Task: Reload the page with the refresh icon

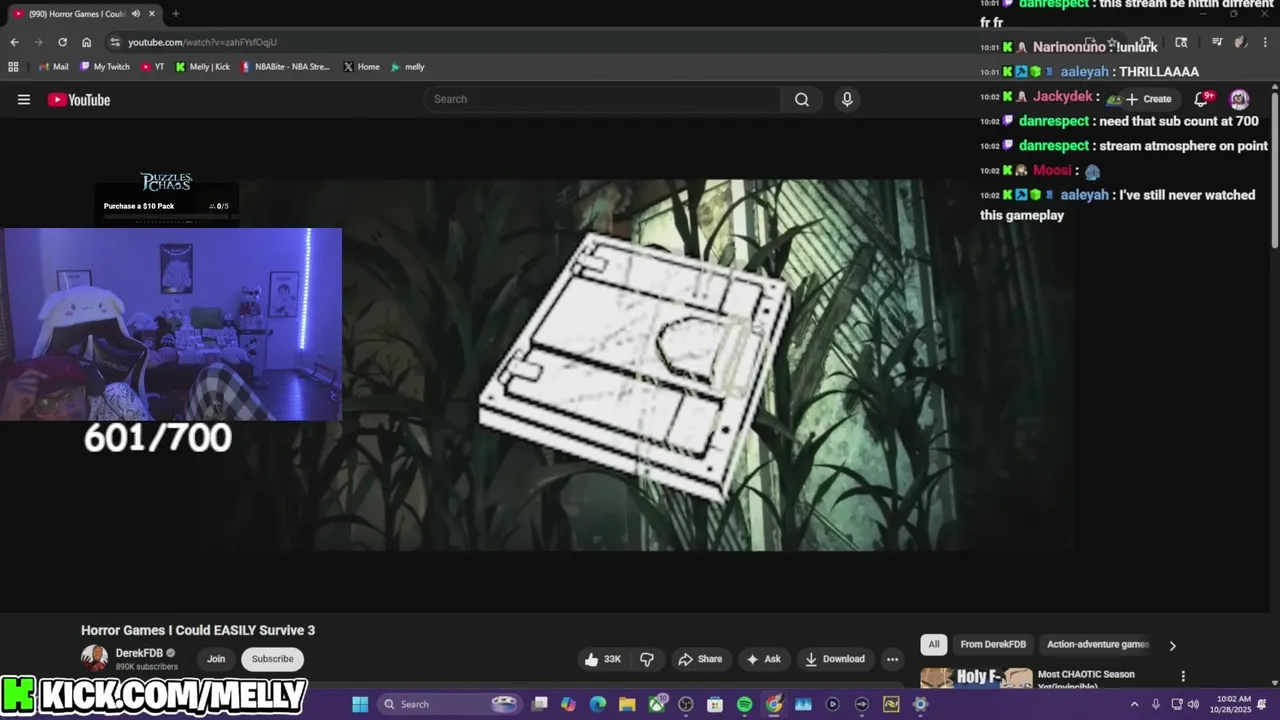Action: coord(62,42)
